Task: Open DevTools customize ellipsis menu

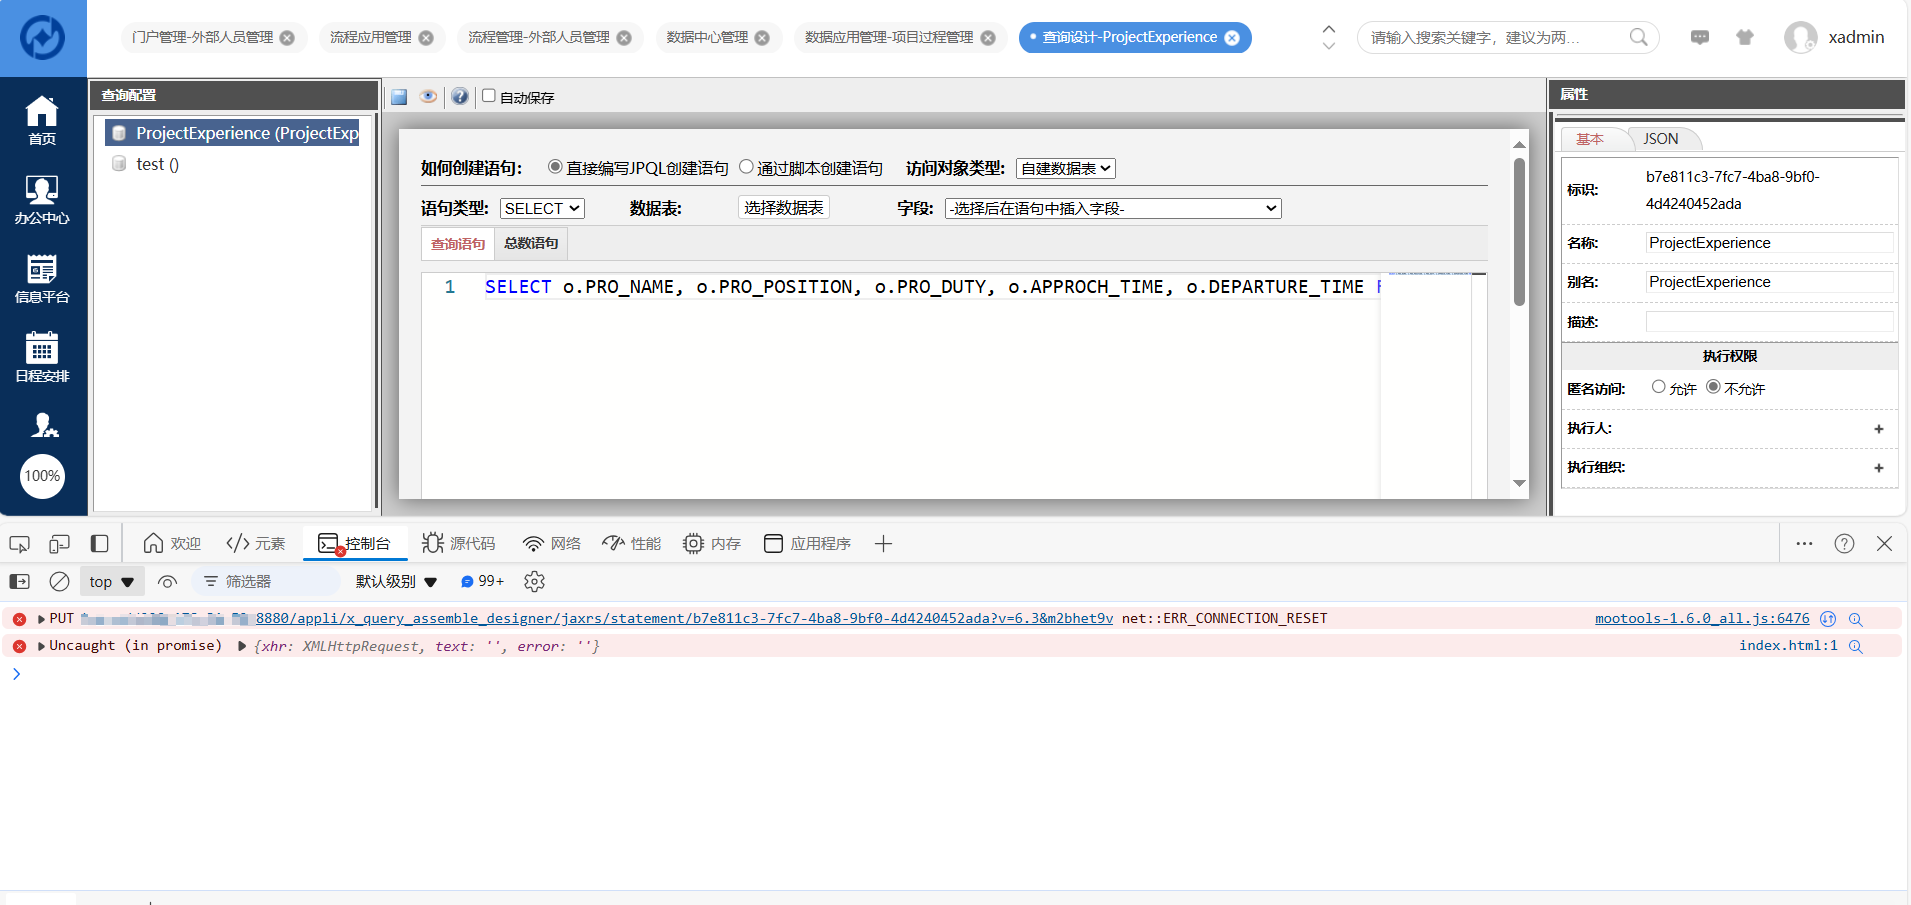Action: pyautogui.click(x=1804, y=544)
